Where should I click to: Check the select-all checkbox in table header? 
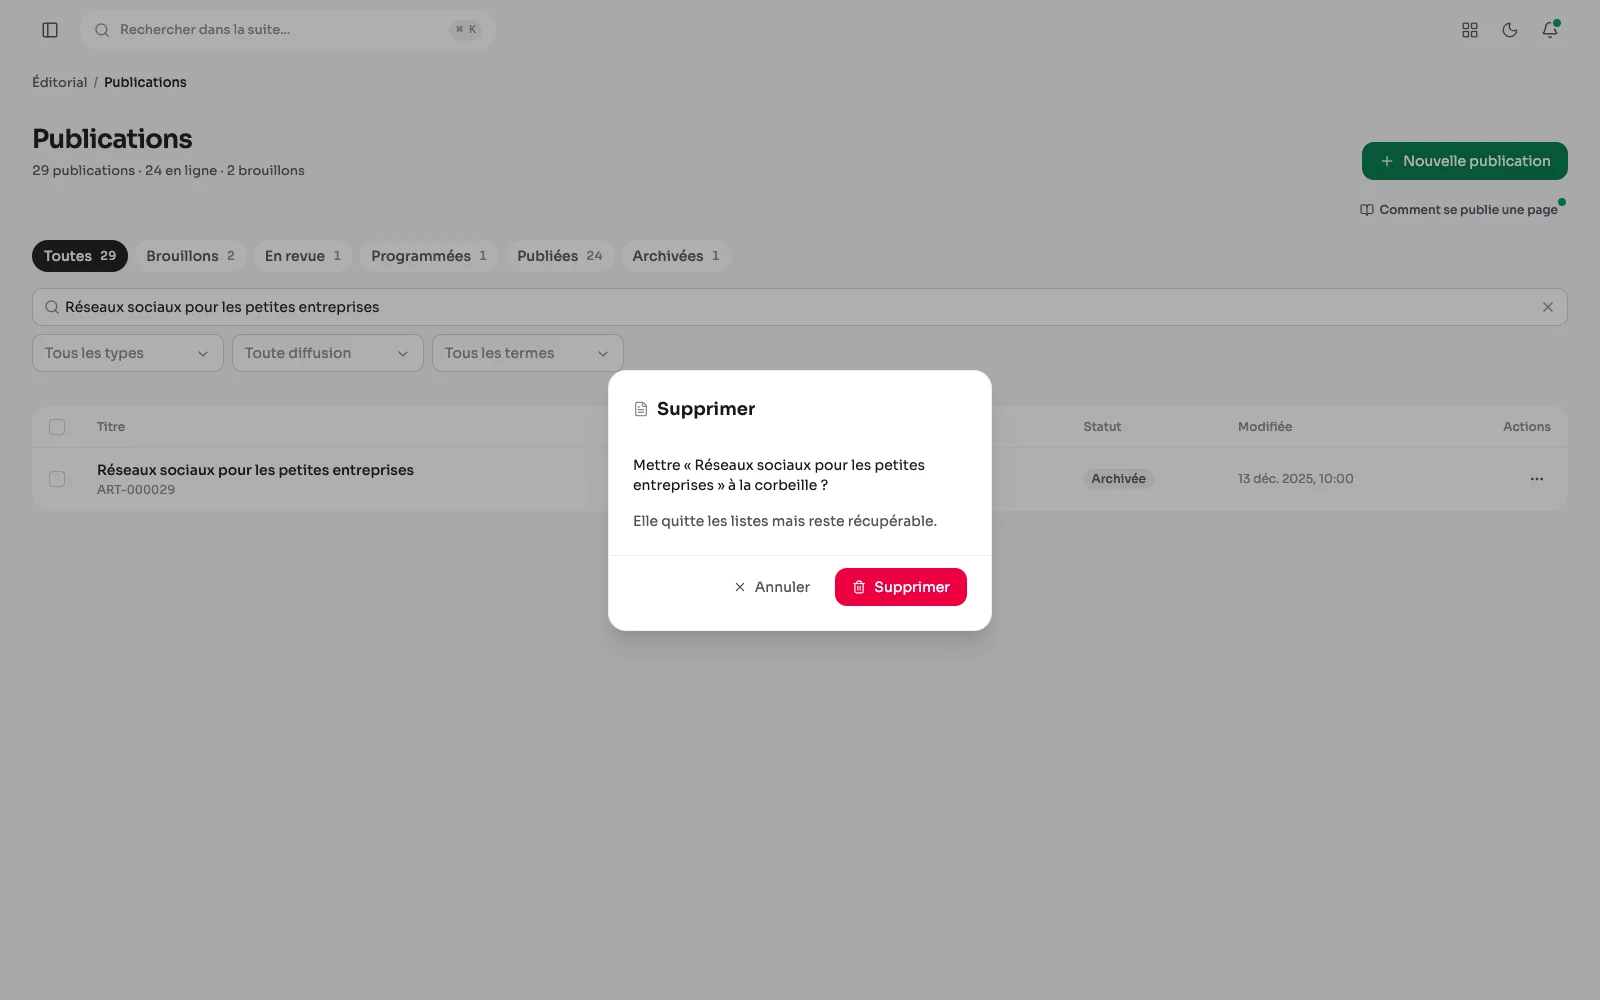pyautogui.click(x=57, y=427)
